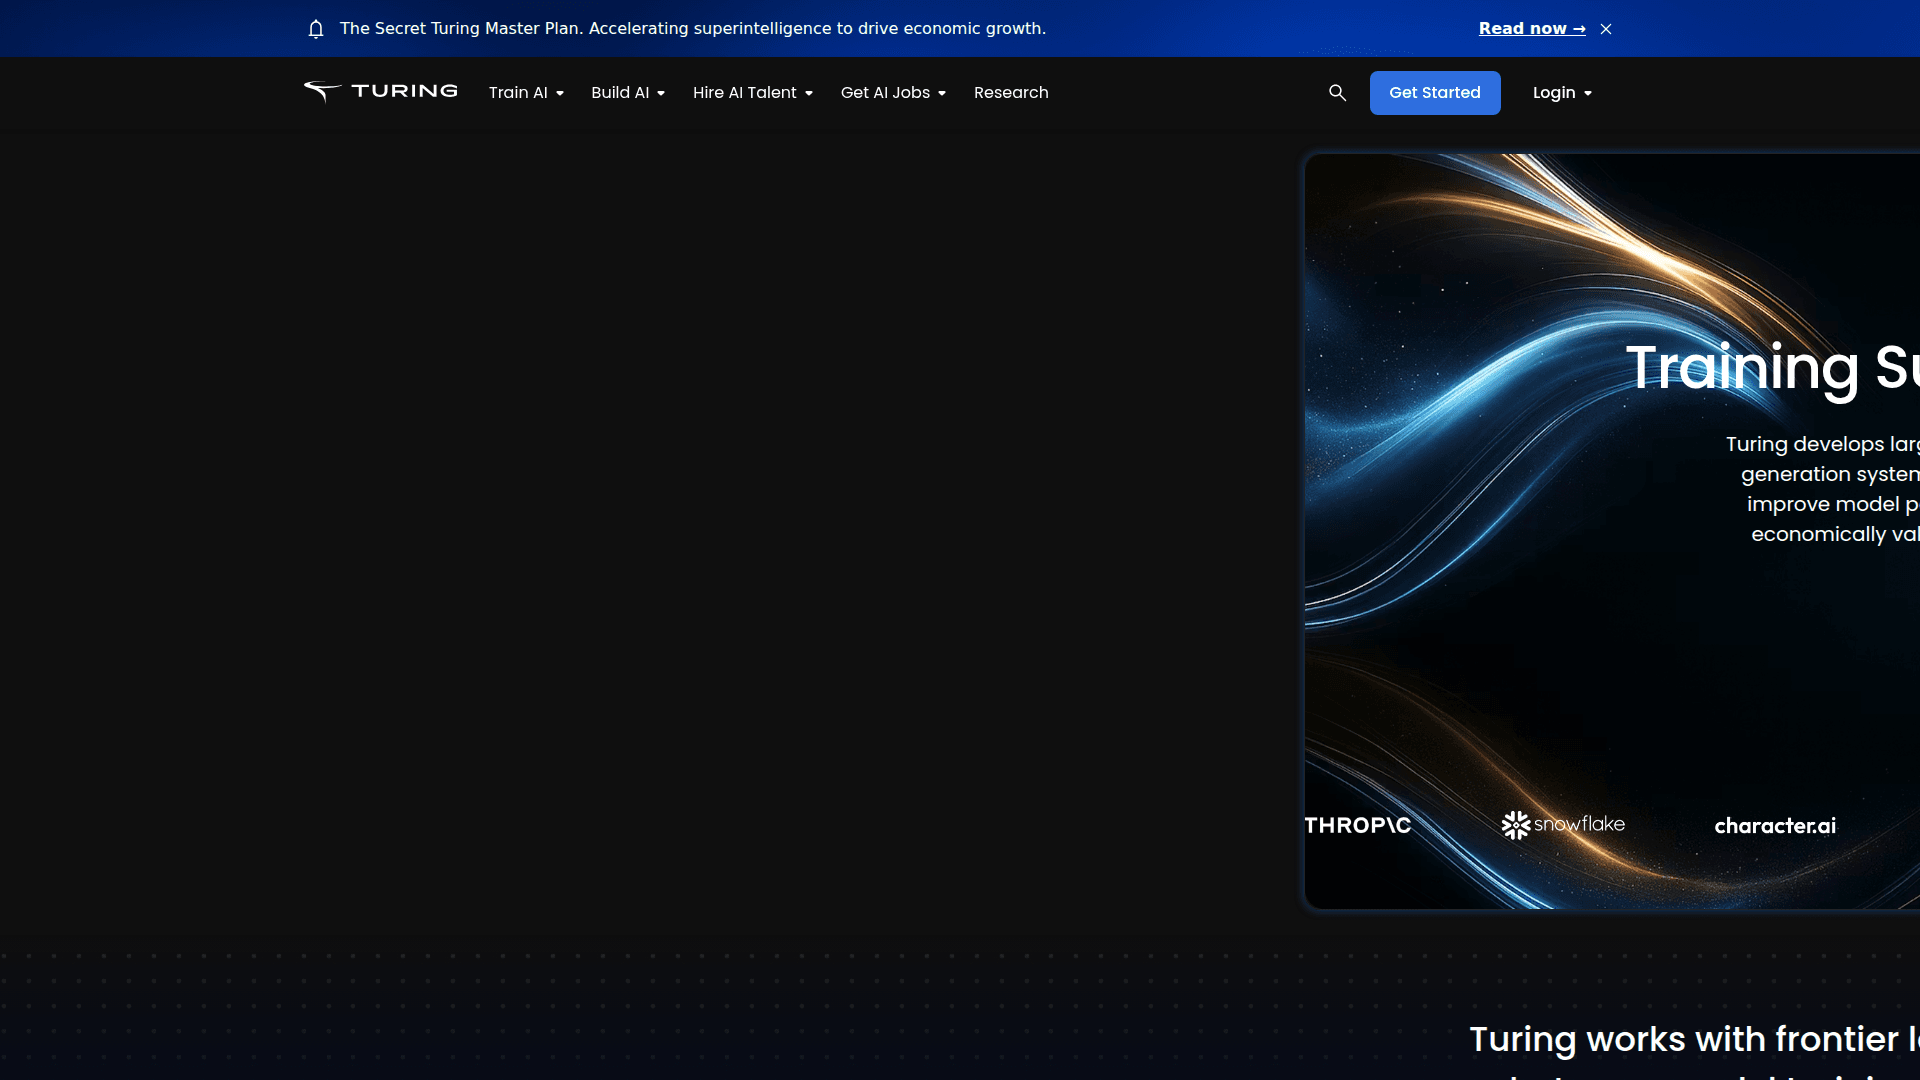Click the character.ai partner logo
The width and height of the screenshot is (1920, 1080).
pos(1774,825)
